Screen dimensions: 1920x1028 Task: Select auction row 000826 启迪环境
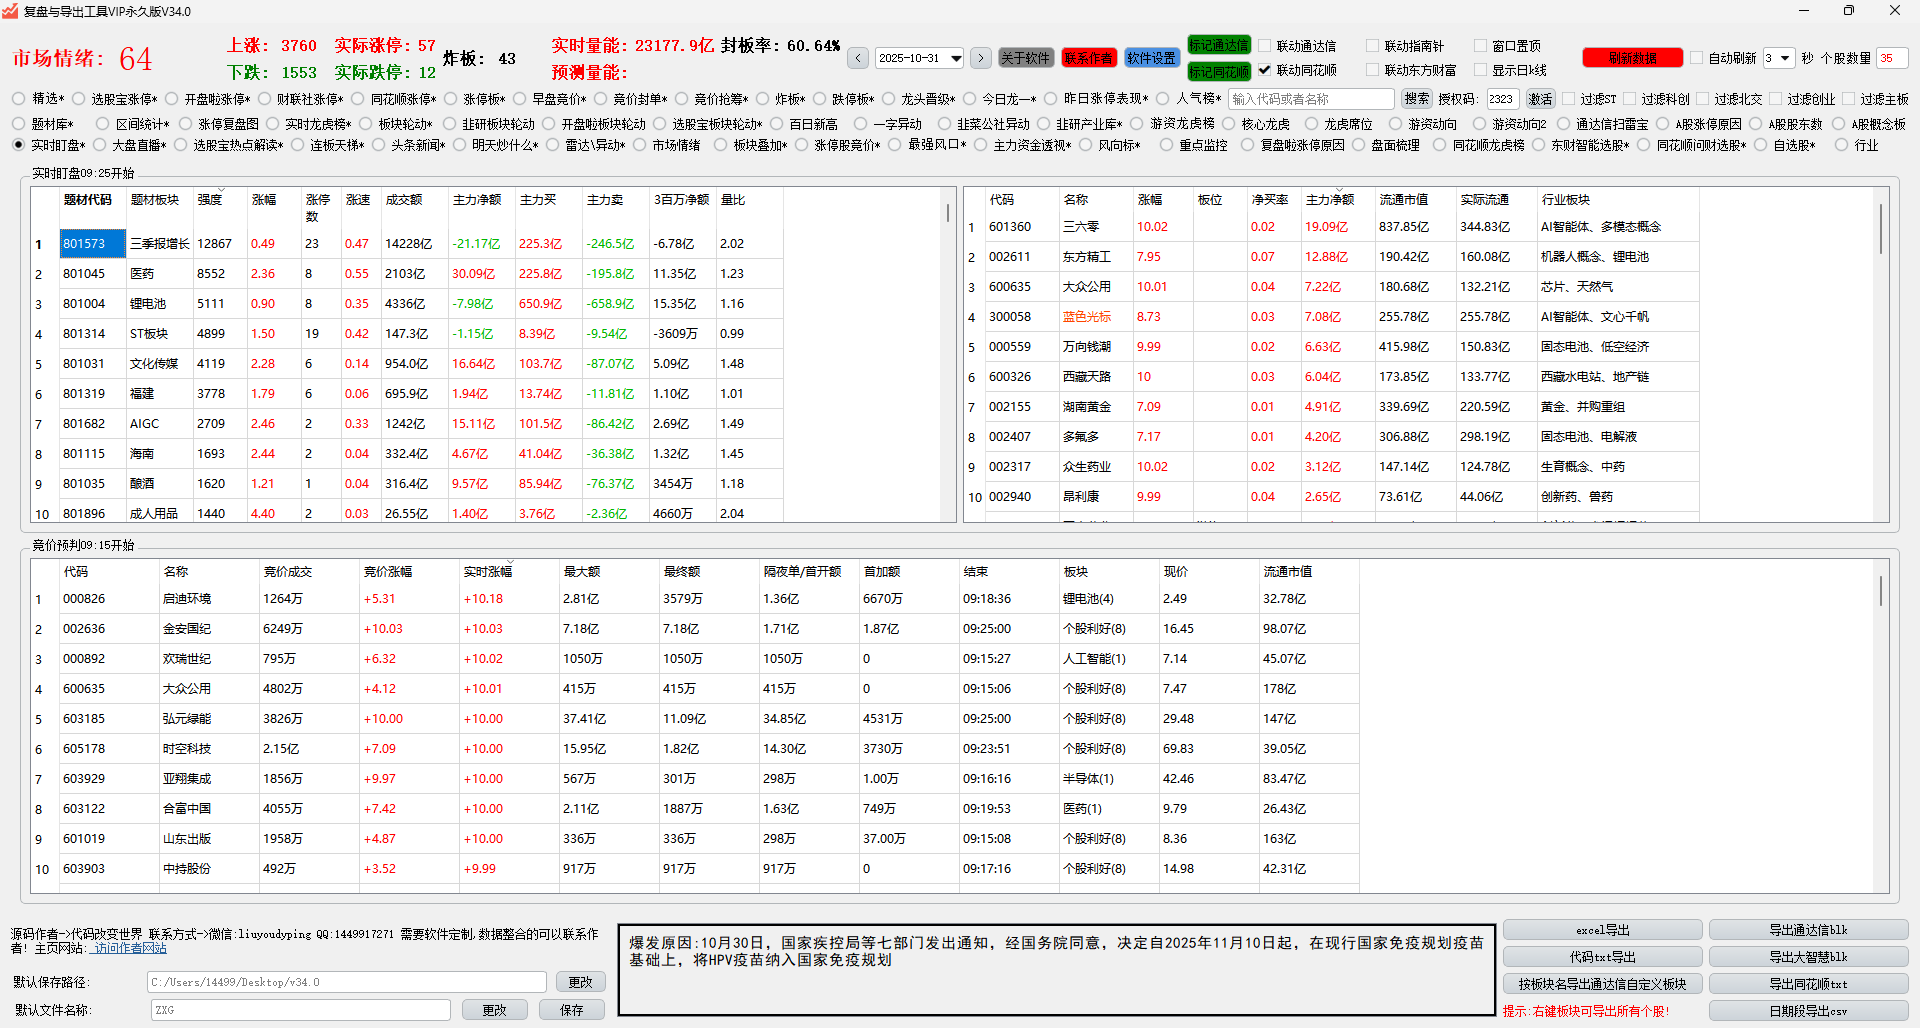(x=694, y=599)
